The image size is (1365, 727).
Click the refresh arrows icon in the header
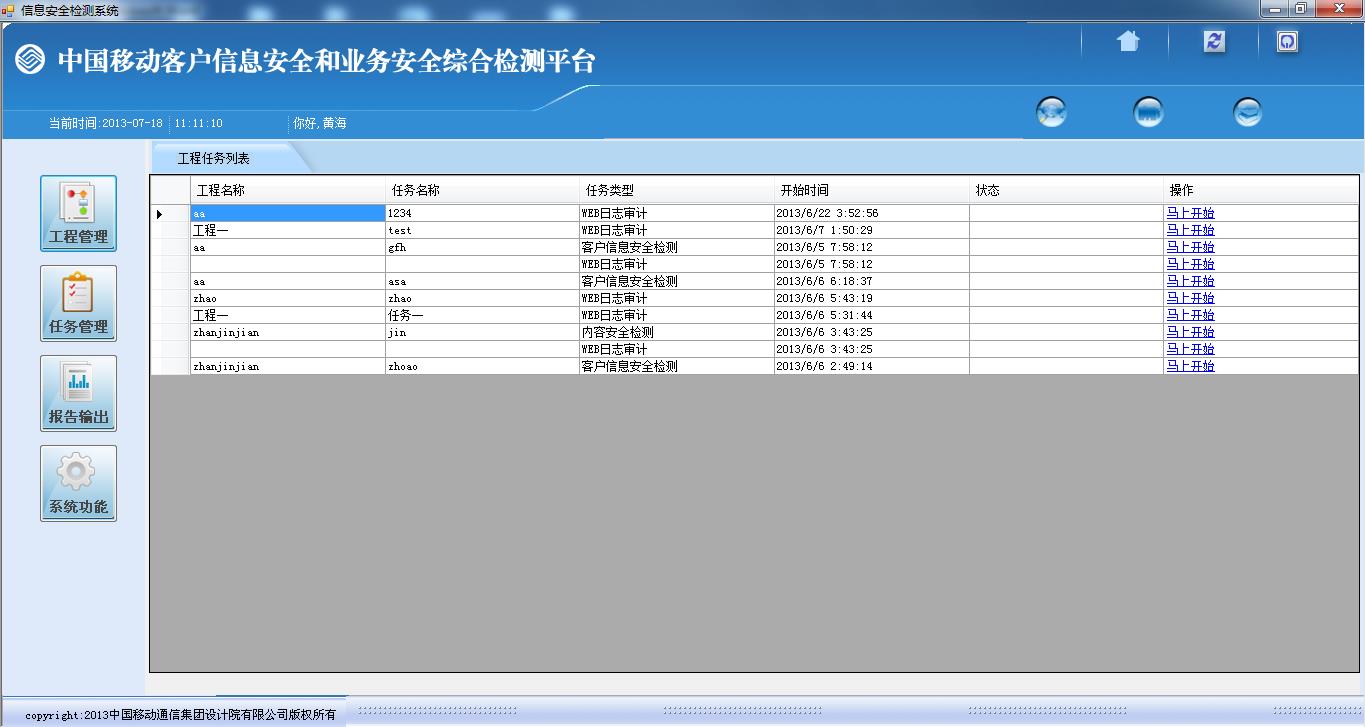coord(1214,41)
